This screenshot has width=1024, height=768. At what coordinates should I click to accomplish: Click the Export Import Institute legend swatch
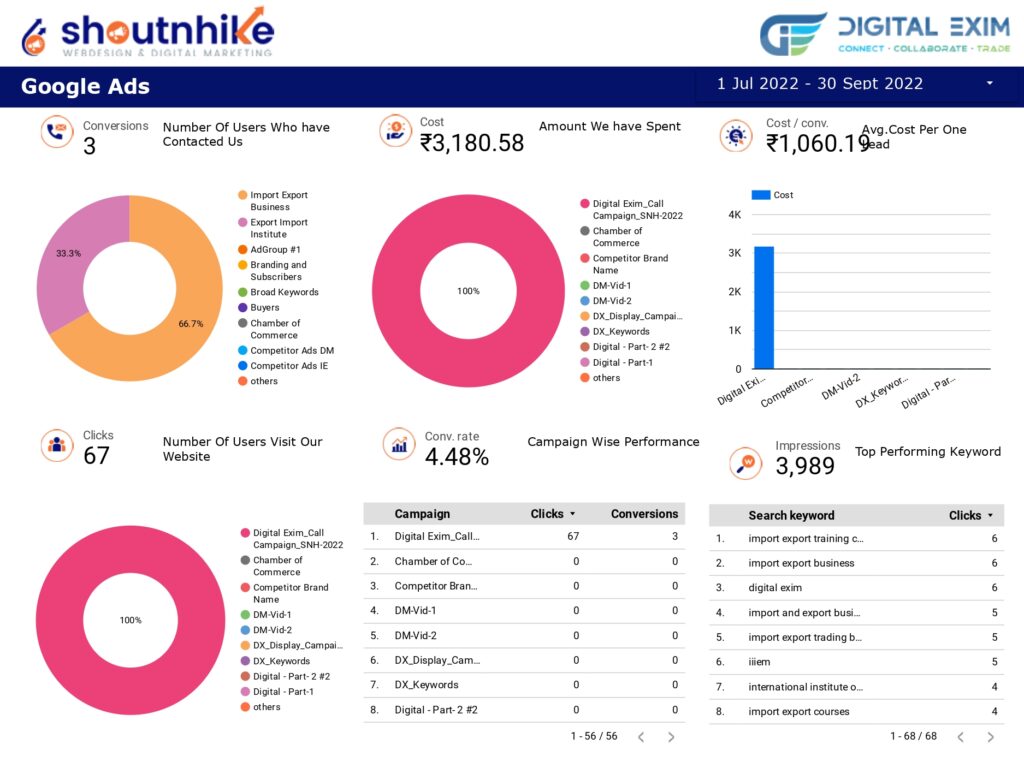coord(242,222)
